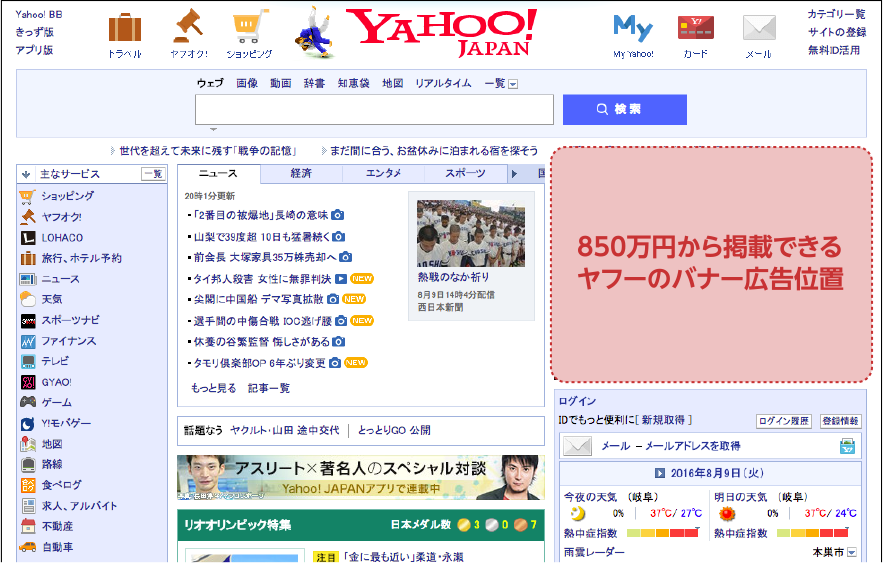Open GYAO! sidebar item
The height and width of the screenshot is (563, 883).
tap(56, 382)
